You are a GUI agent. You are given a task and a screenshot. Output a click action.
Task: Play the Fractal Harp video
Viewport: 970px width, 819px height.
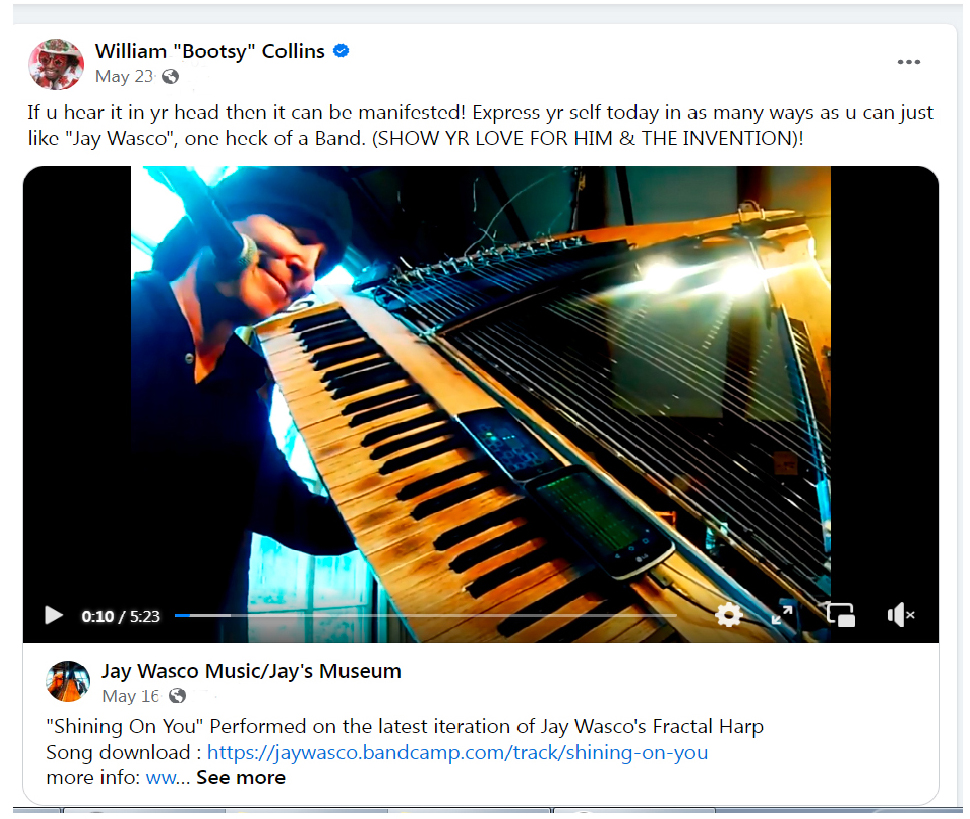[54, 615]
